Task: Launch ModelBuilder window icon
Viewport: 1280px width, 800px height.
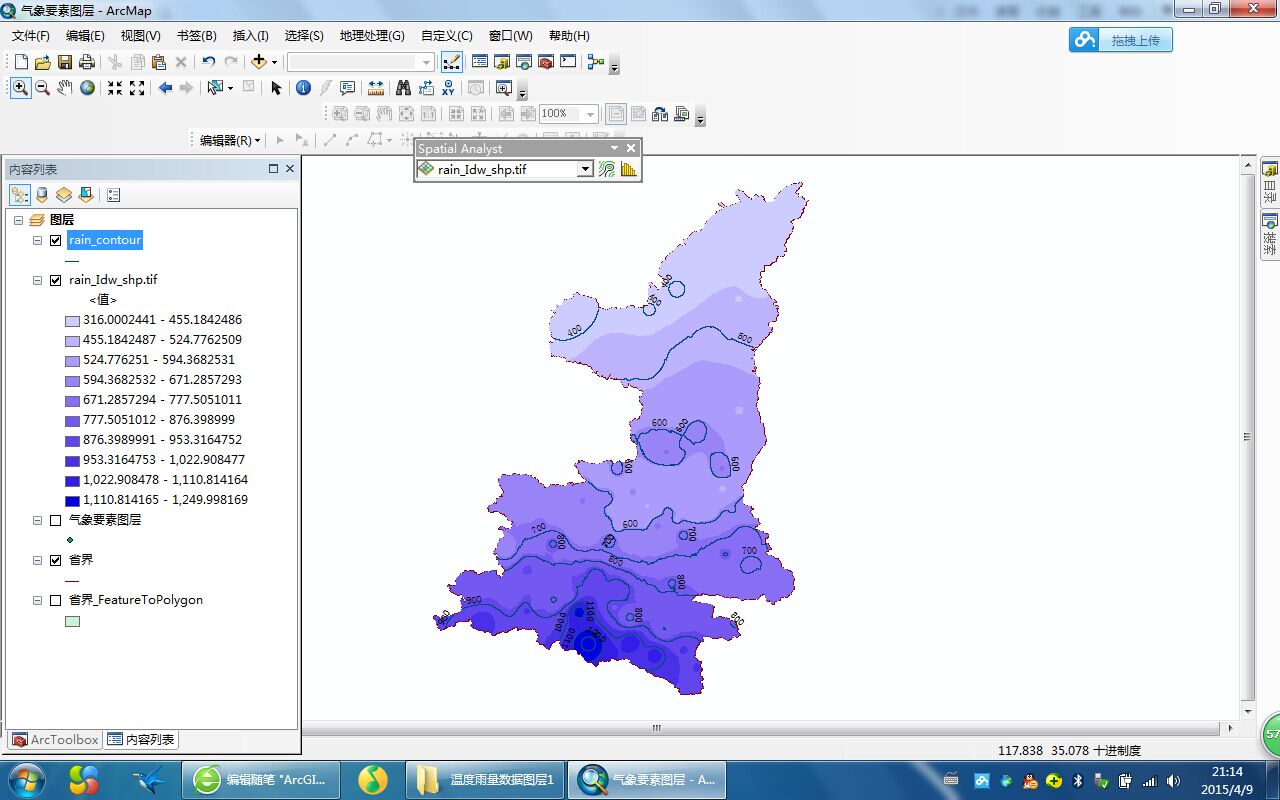Action: click(596, 62)
